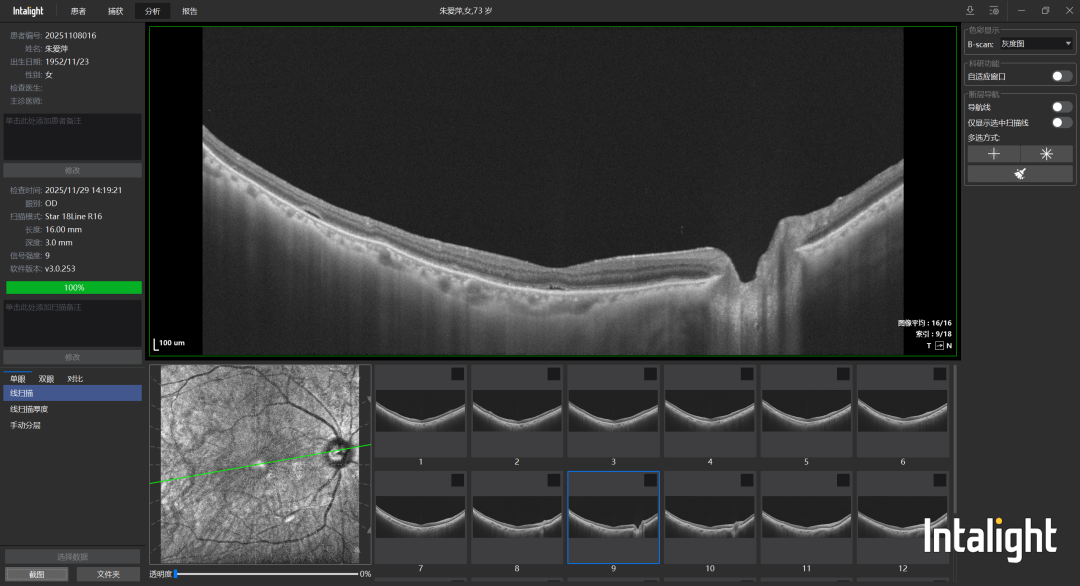Viewport: 1080px width, 586px height.
Task: Check the box on thumbnail 1
Action: click(457, 374)
